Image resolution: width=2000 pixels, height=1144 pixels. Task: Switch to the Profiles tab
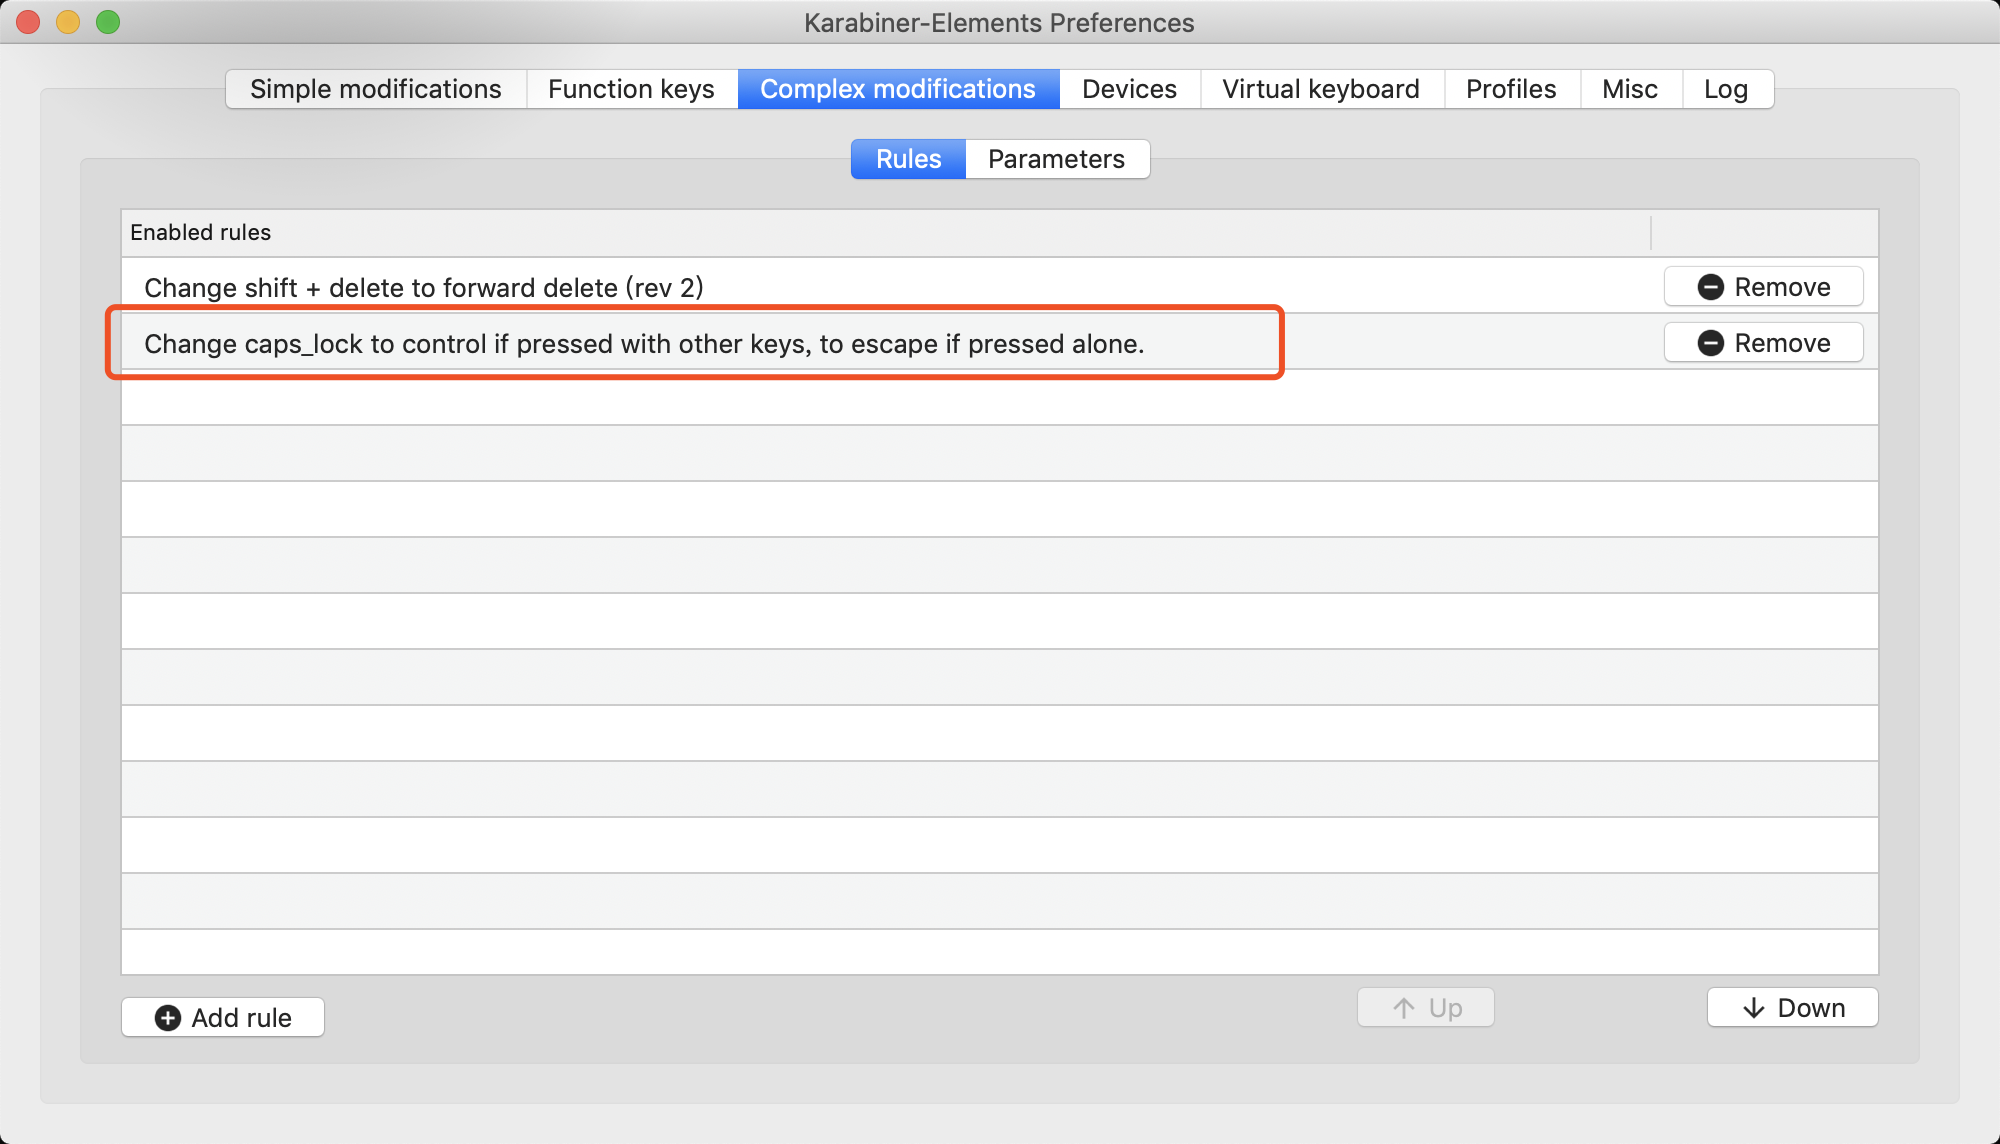coord(1510,89)
